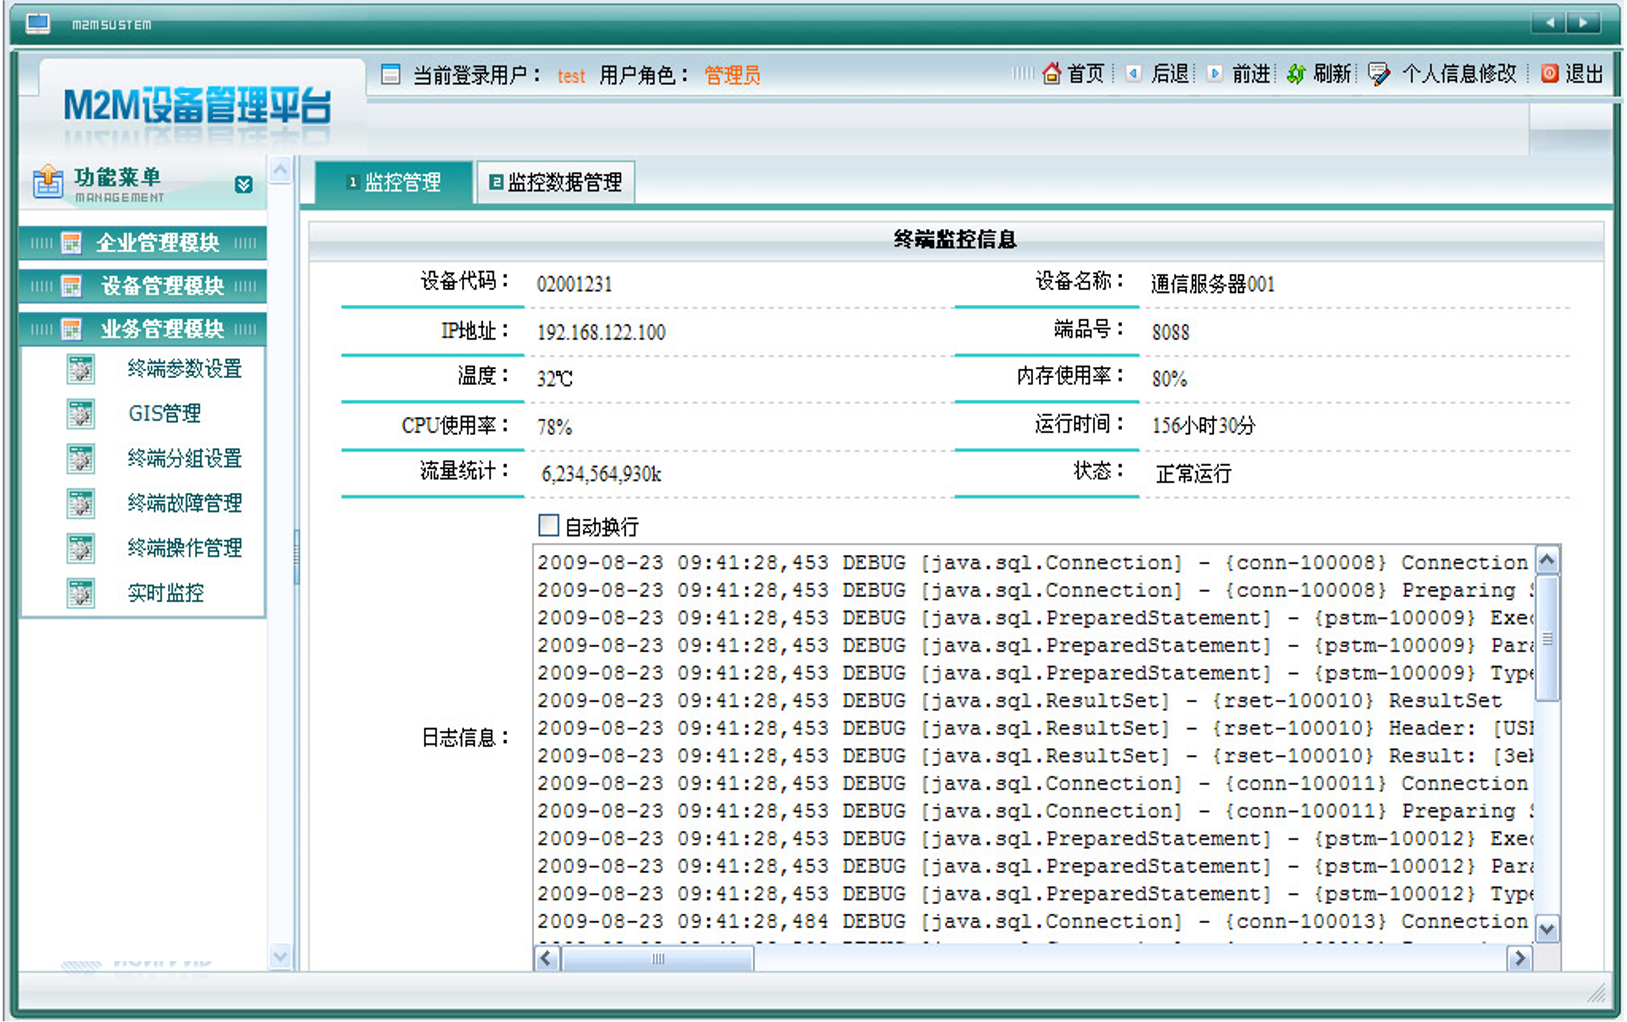1627x1022 pixels.
Task: Click the status value 正常运行
Action: tap(1193, 474)
